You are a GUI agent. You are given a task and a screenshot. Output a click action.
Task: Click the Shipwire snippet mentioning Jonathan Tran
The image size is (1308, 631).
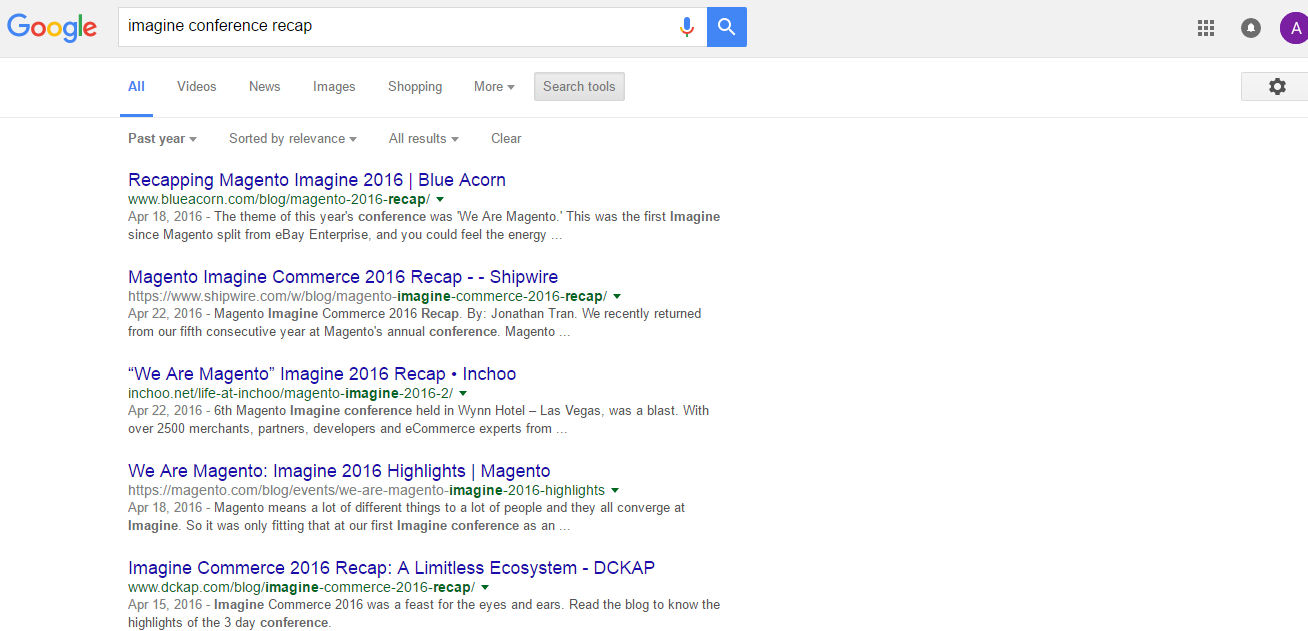tap(415, 323)
